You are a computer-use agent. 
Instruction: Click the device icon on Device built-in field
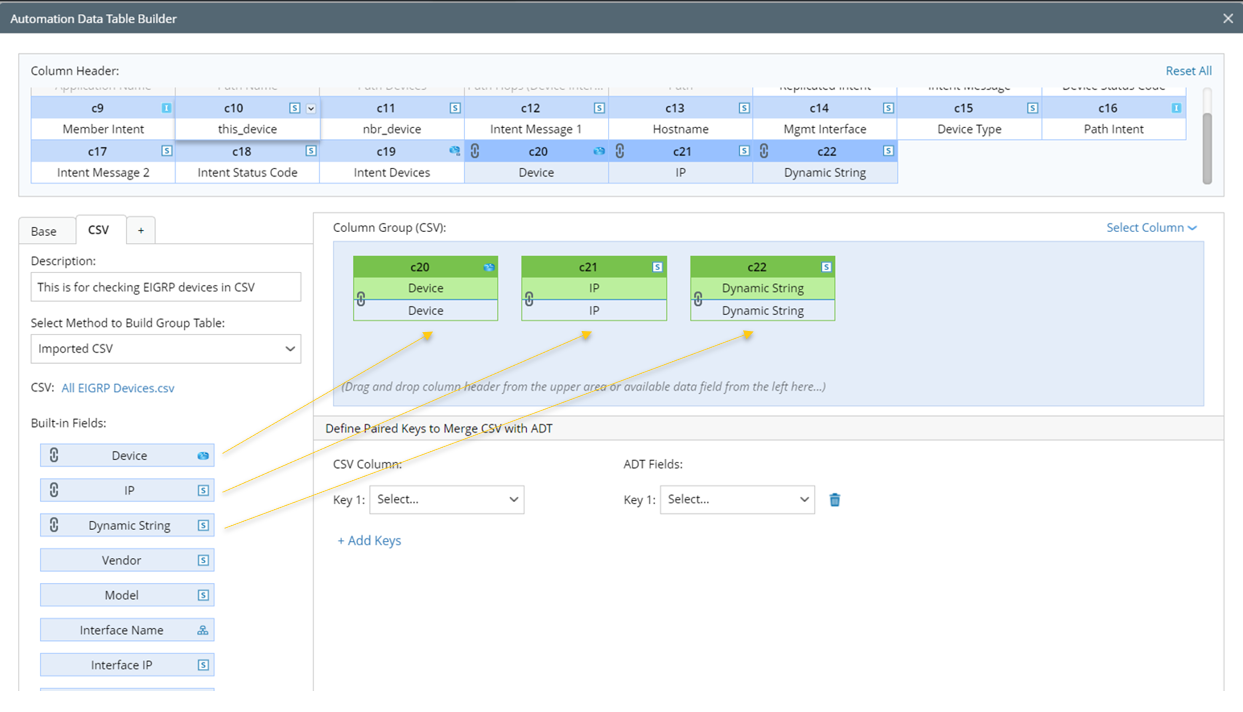(203, 455)
